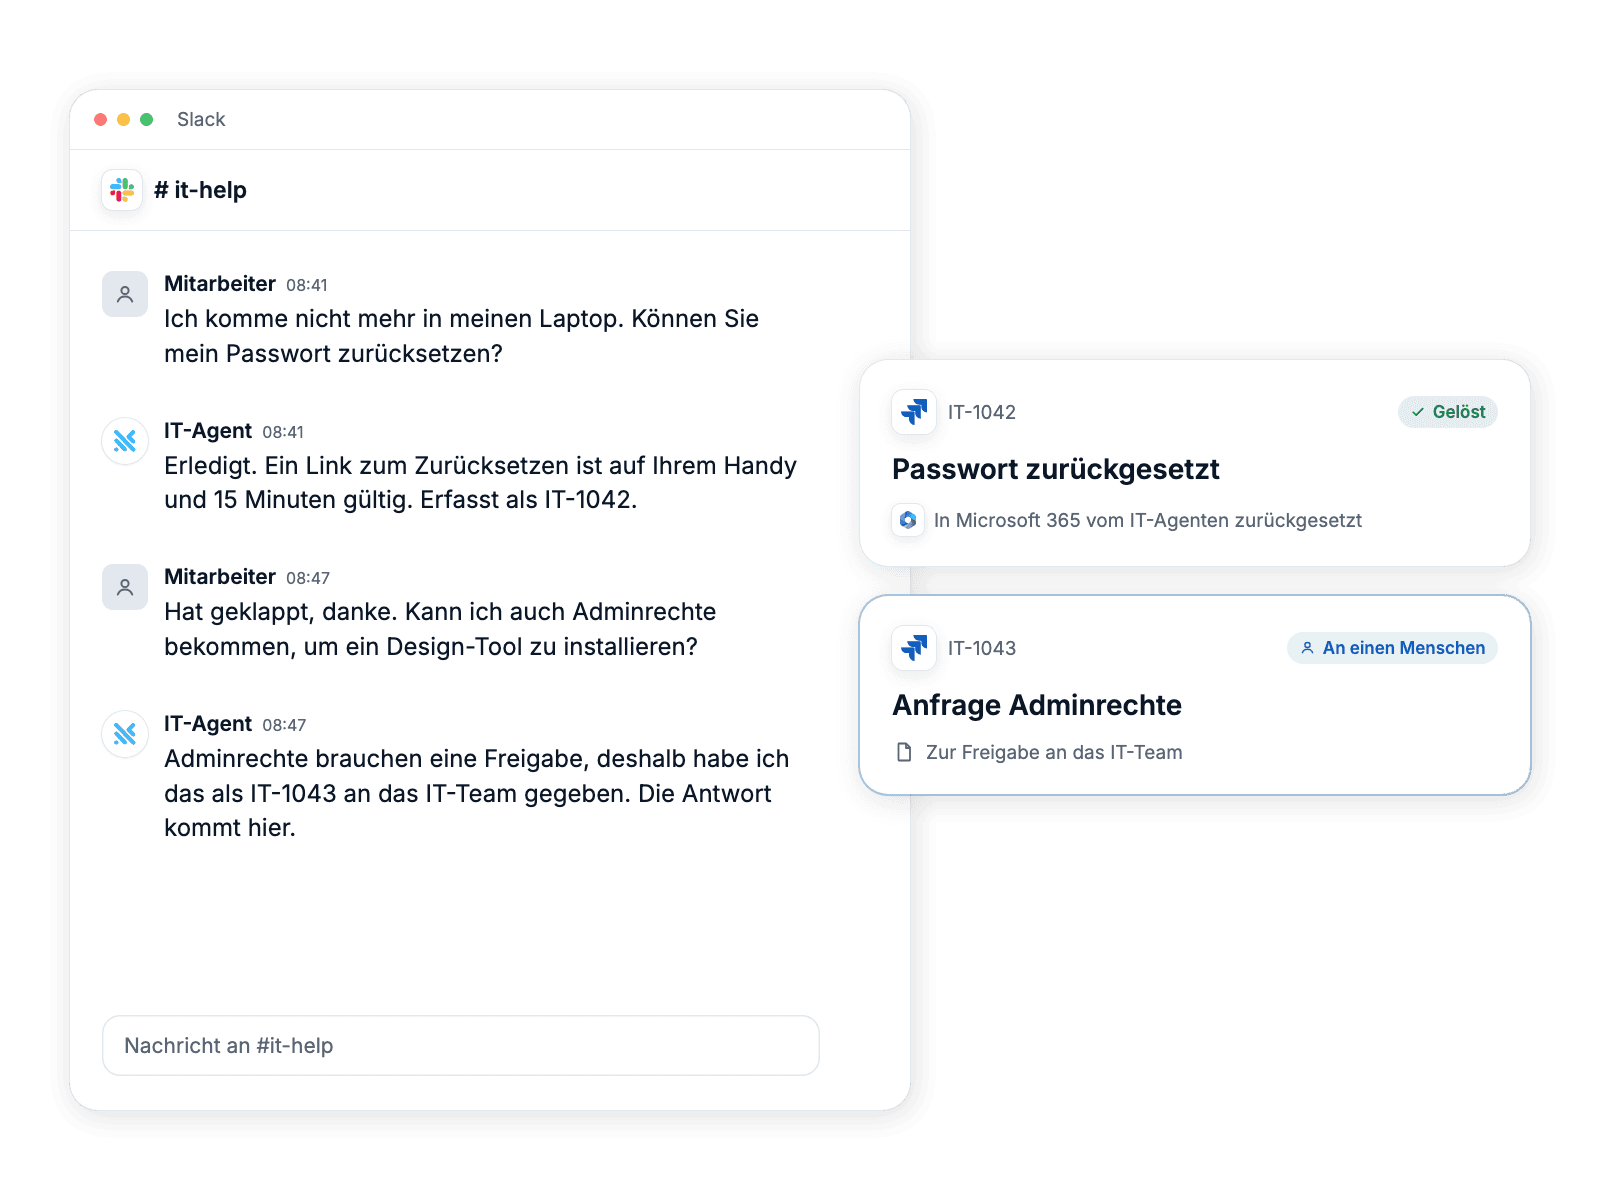
Task: Click the An einen Menschen badge
Action: (x=1392, y=648)
